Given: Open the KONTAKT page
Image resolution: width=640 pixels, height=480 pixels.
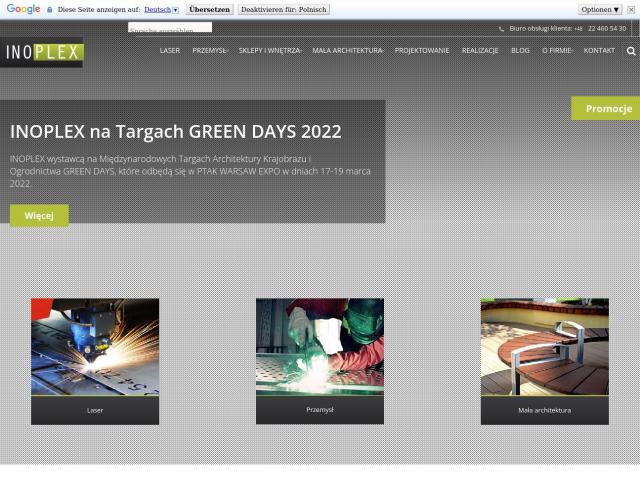Looking at the screenshot, I should (x=599, y=51).
